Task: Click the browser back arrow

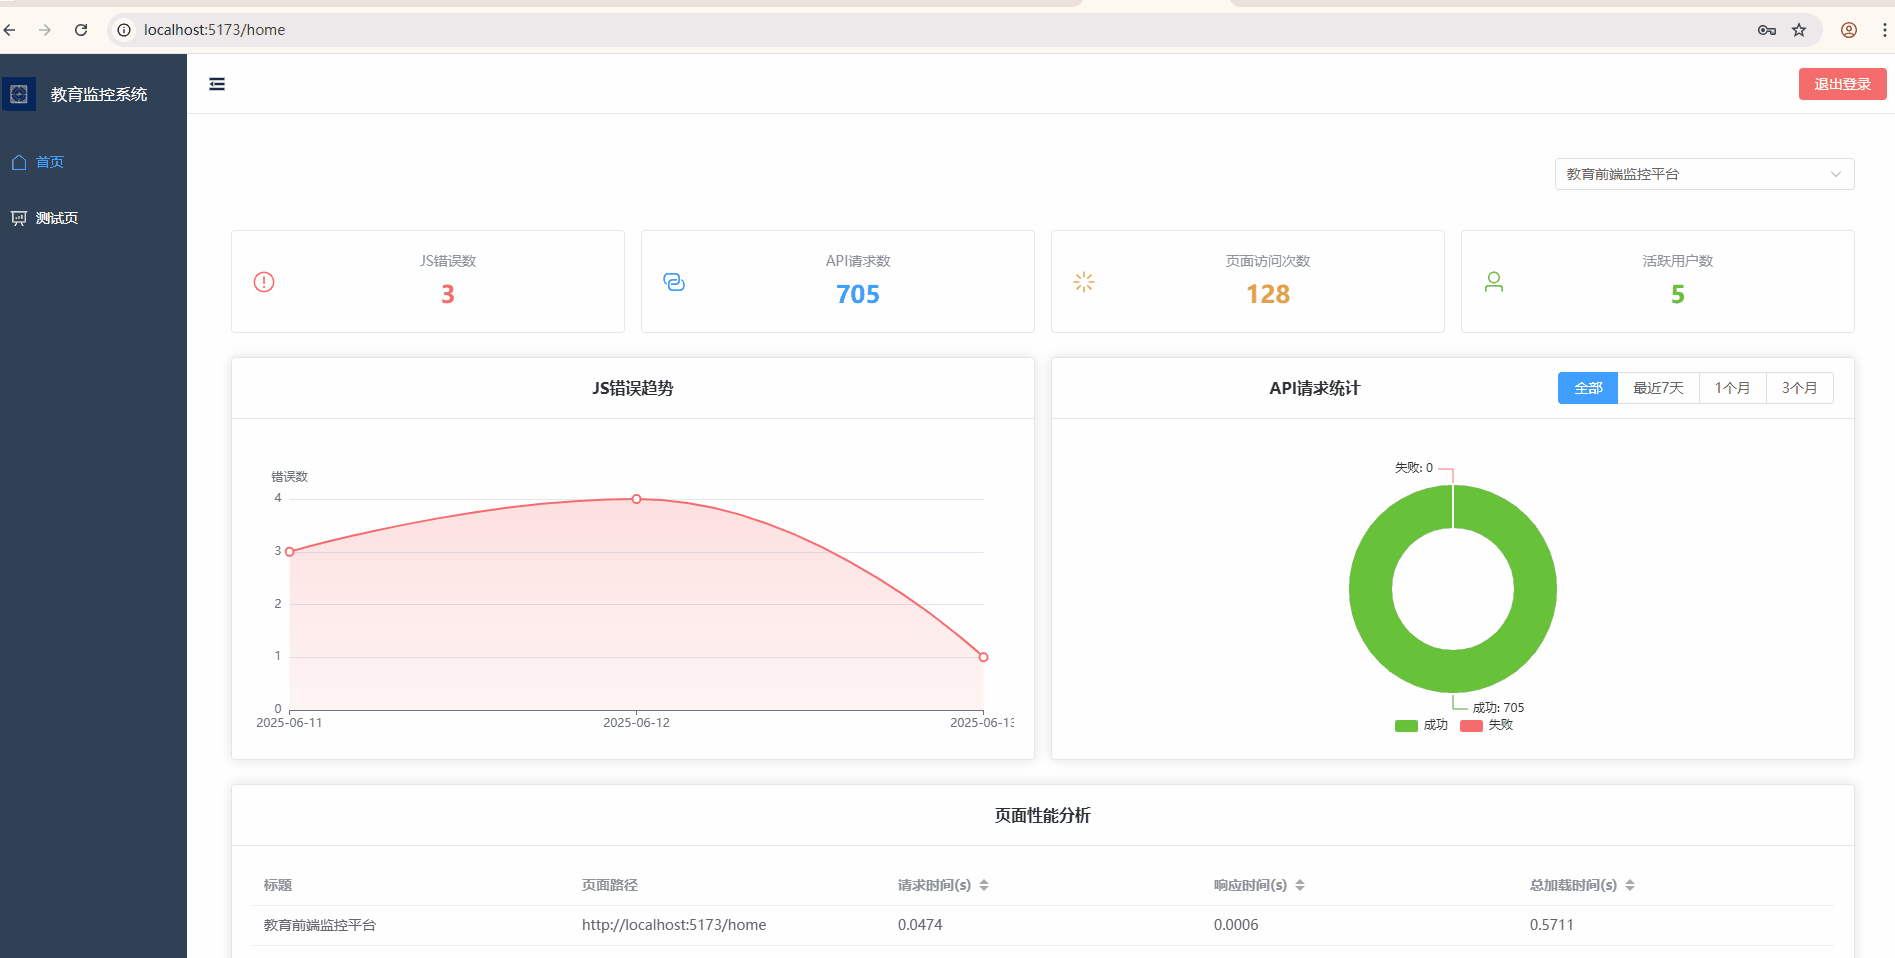Action: click(x=10, y=30)
